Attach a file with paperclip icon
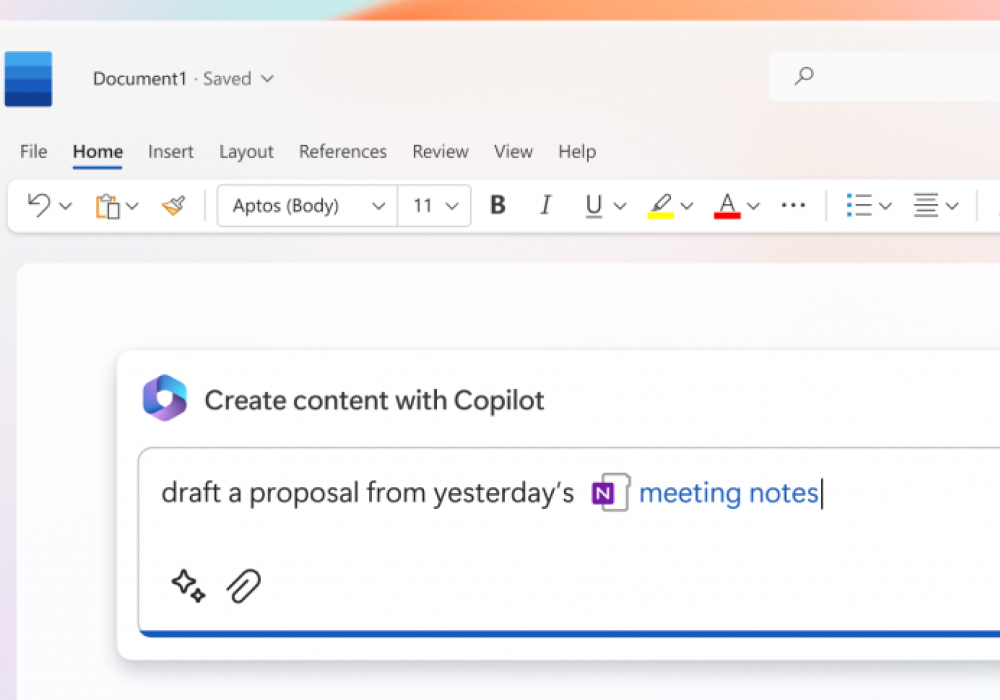The height and width of the screenshot is (700, 1000). pyautogui.click(x=243, y=585)
